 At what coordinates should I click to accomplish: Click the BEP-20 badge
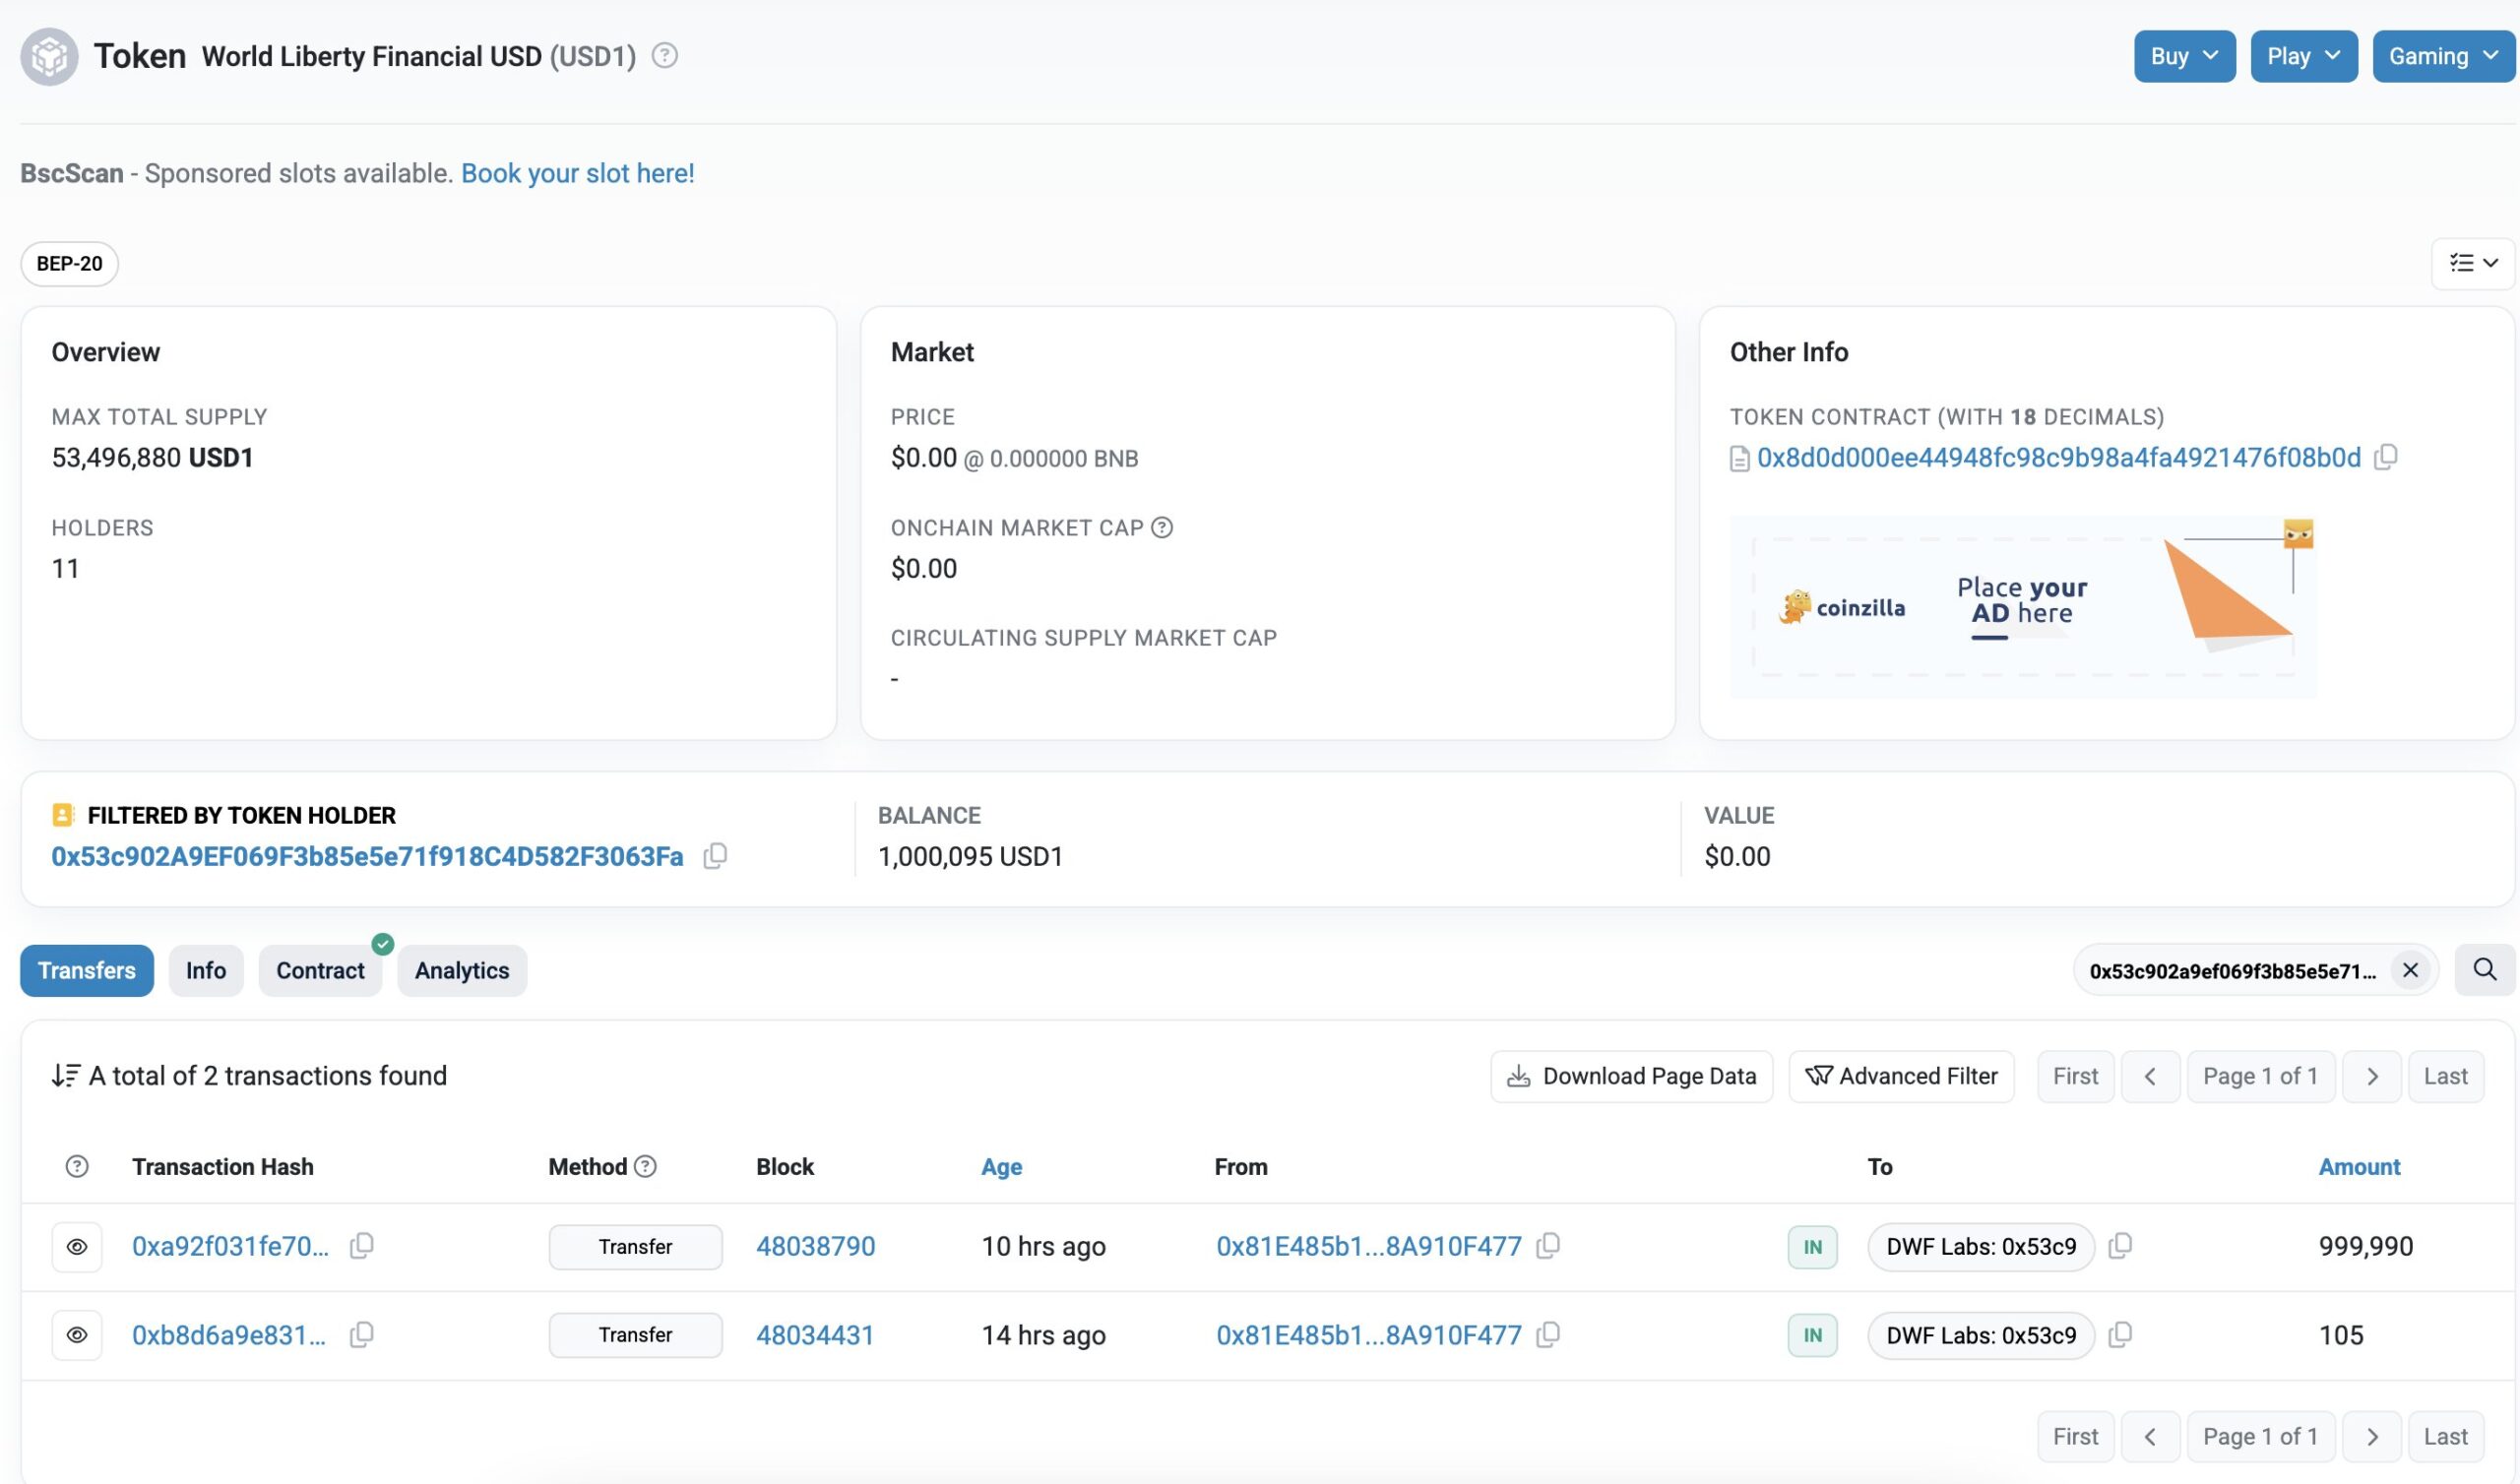click(69, 263)
